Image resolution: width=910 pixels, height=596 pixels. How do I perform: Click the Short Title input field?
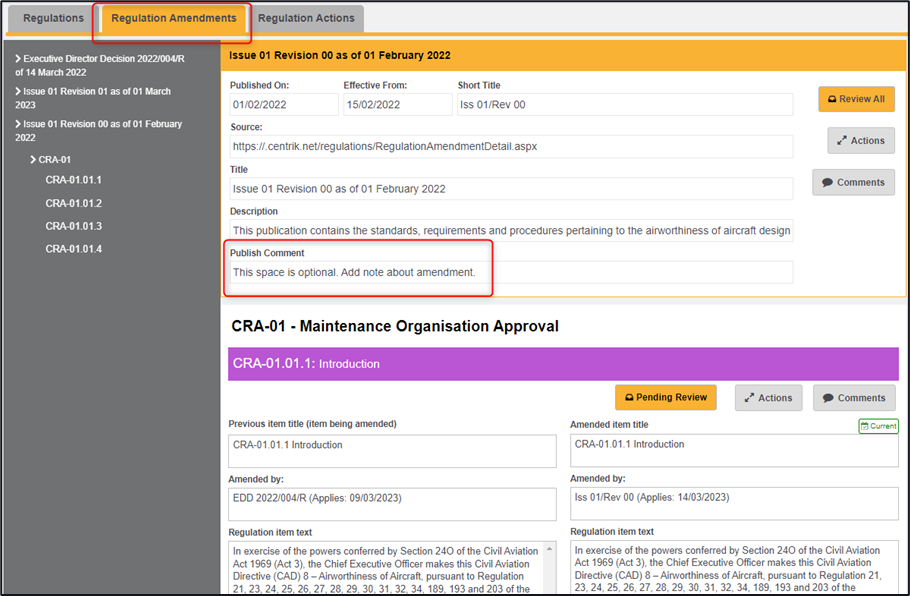pyautogui.click(x=625, y=105)
